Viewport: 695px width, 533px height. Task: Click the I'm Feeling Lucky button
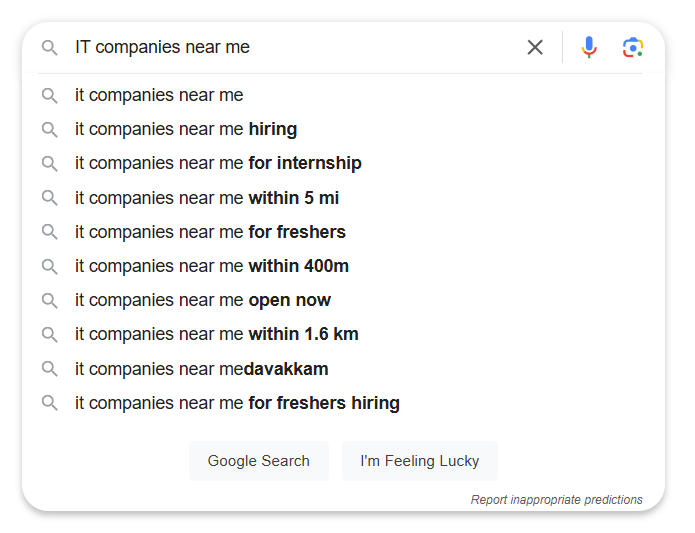coord(420,461)
